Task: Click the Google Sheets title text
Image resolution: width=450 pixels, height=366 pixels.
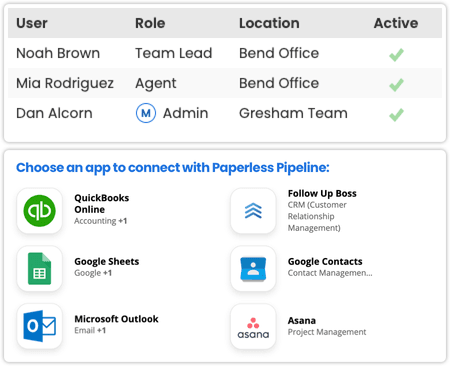Action: 107,261
